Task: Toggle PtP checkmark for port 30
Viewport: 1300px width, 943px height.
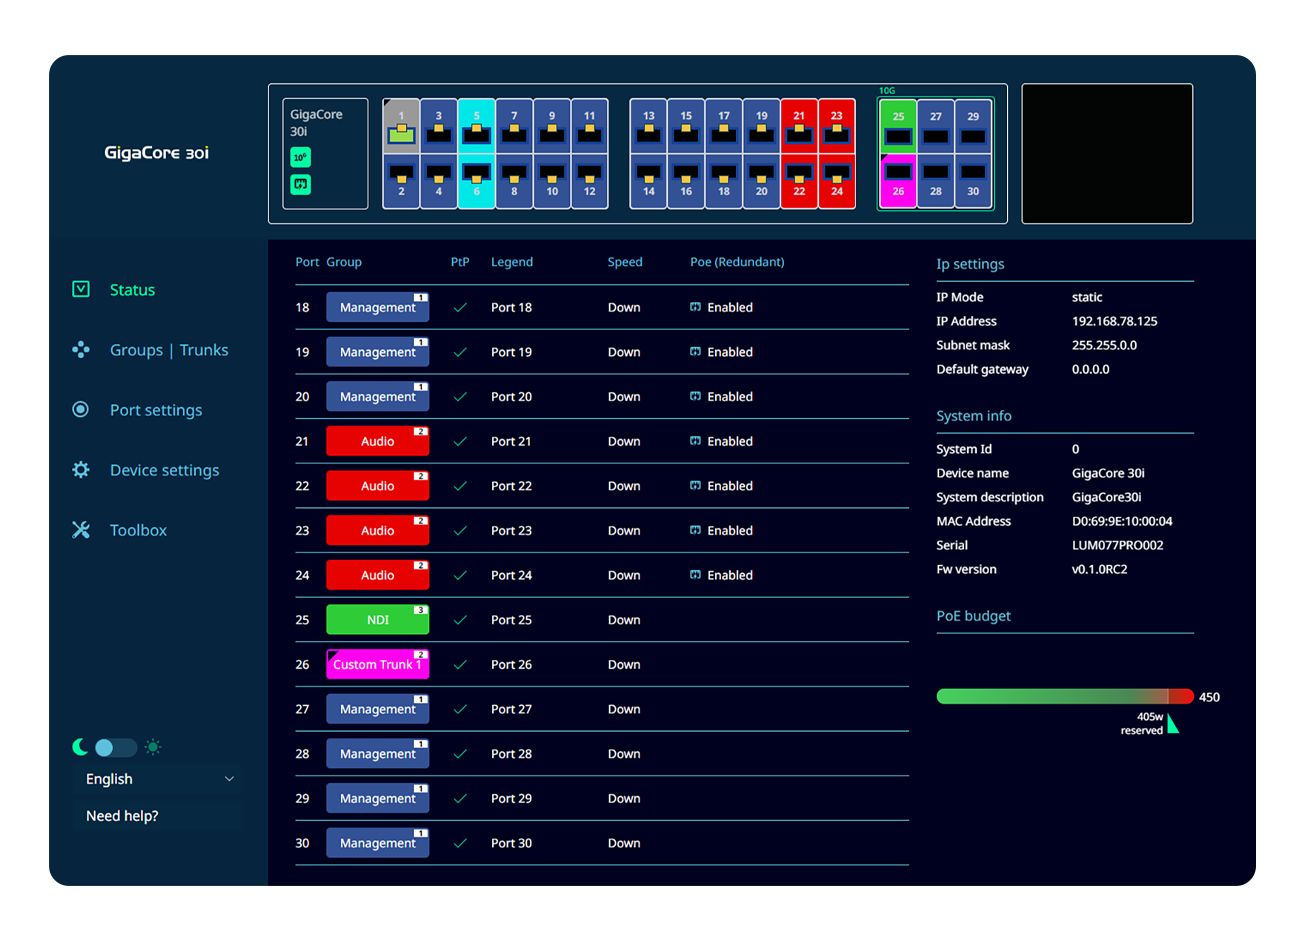Action: [460, 843]
